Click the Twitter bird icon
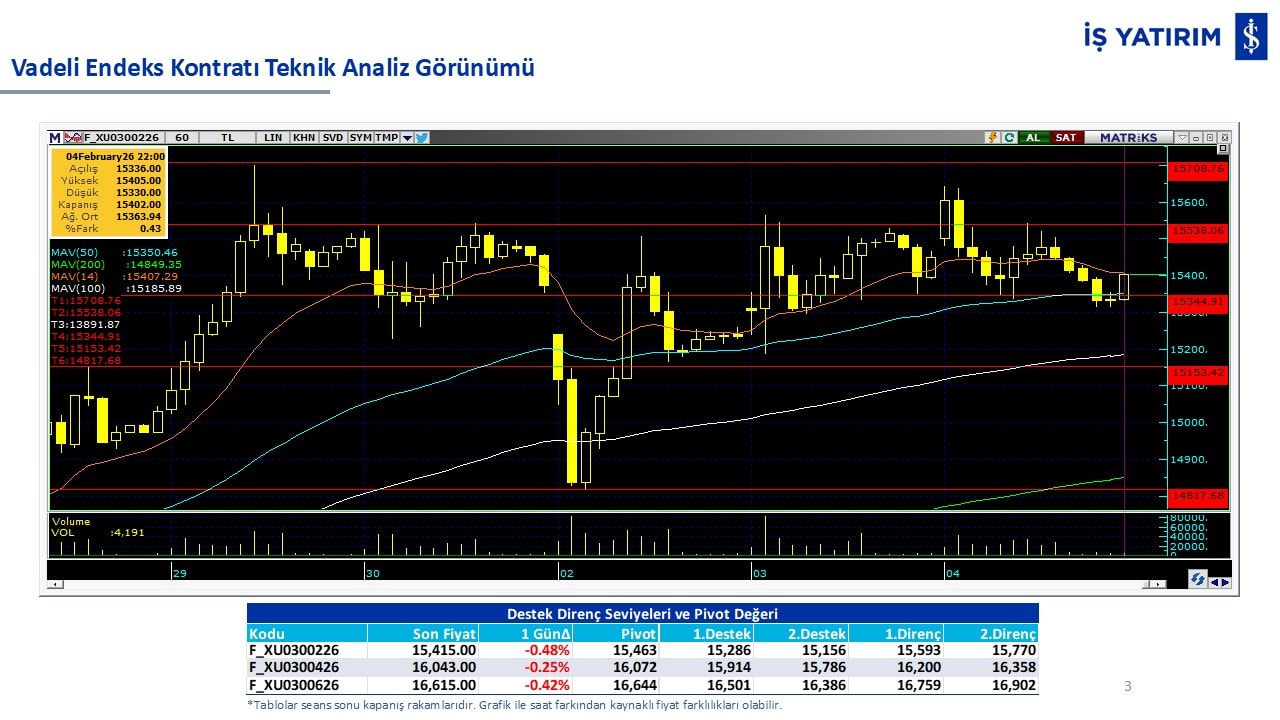This screenshot has width=1280, height=720. pos(422,137)
